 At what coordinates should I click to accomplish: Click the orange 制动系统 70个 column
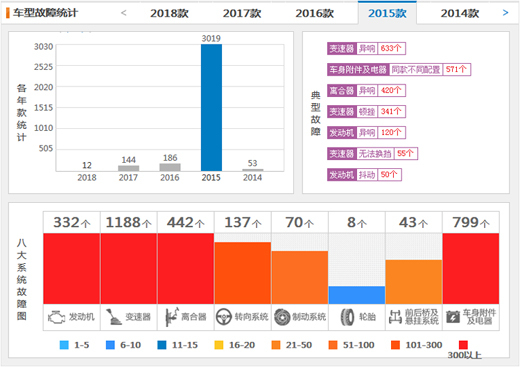300,278
